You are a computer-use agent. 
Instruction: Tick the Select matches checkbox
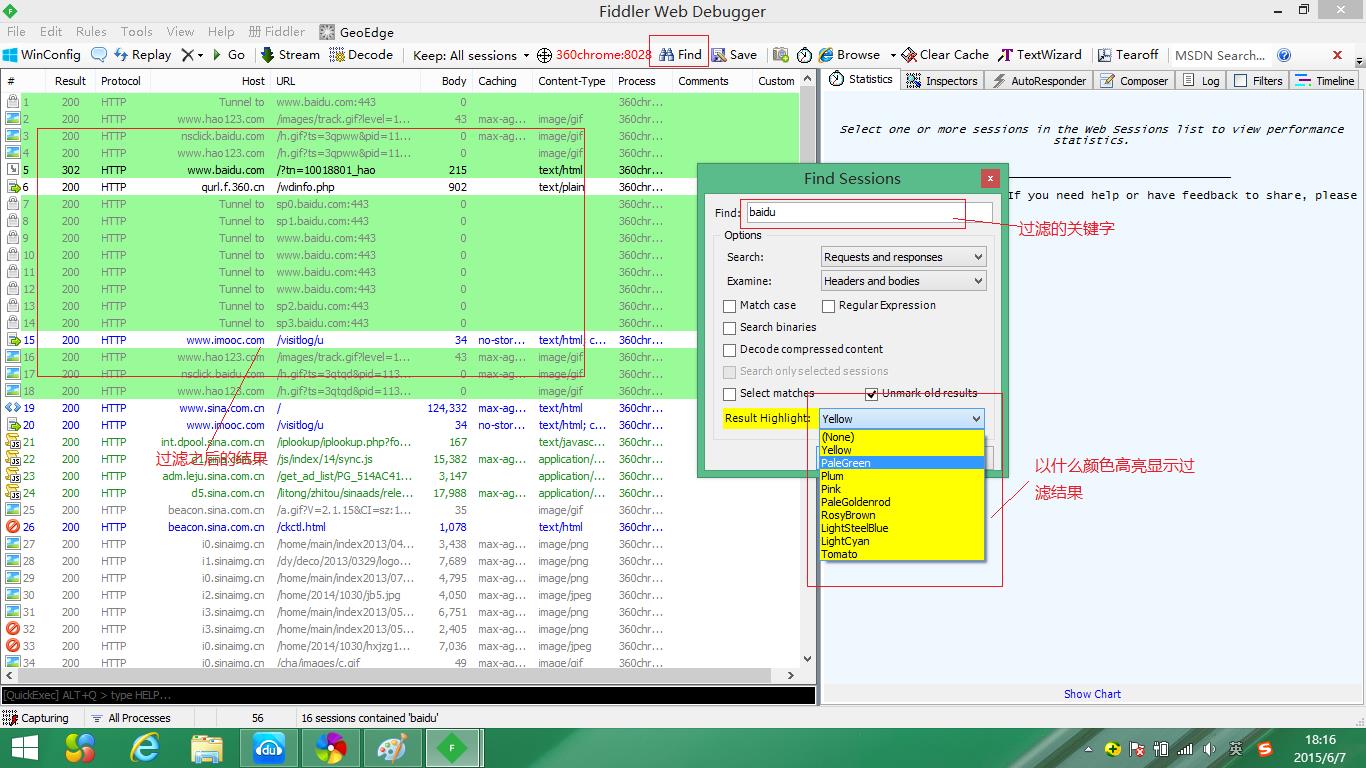(x=730, y=394)
